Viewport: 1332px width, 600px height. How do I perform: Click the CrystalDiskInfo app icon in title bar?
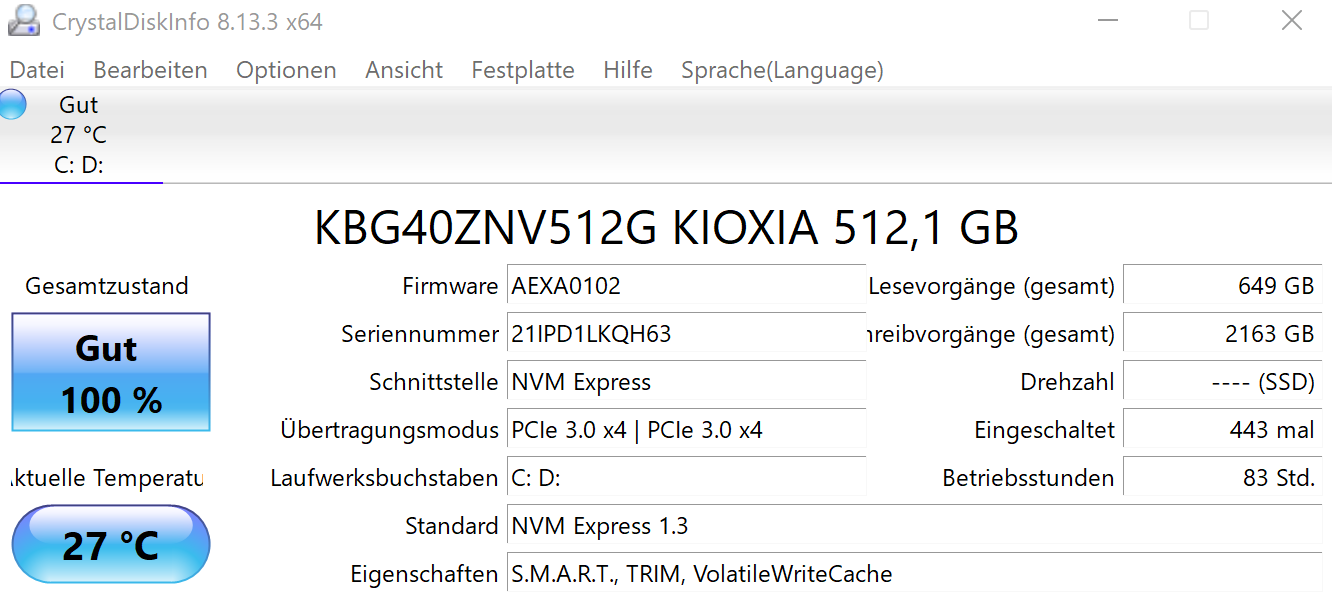[x=23, y=21]
